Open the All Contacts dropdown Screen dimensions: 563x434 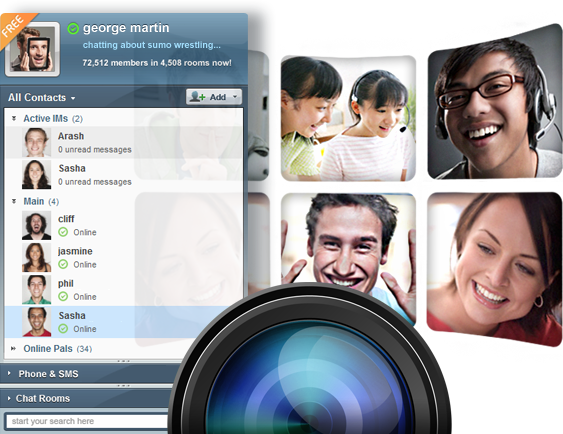pyautogui.click(x=42, y=98)
